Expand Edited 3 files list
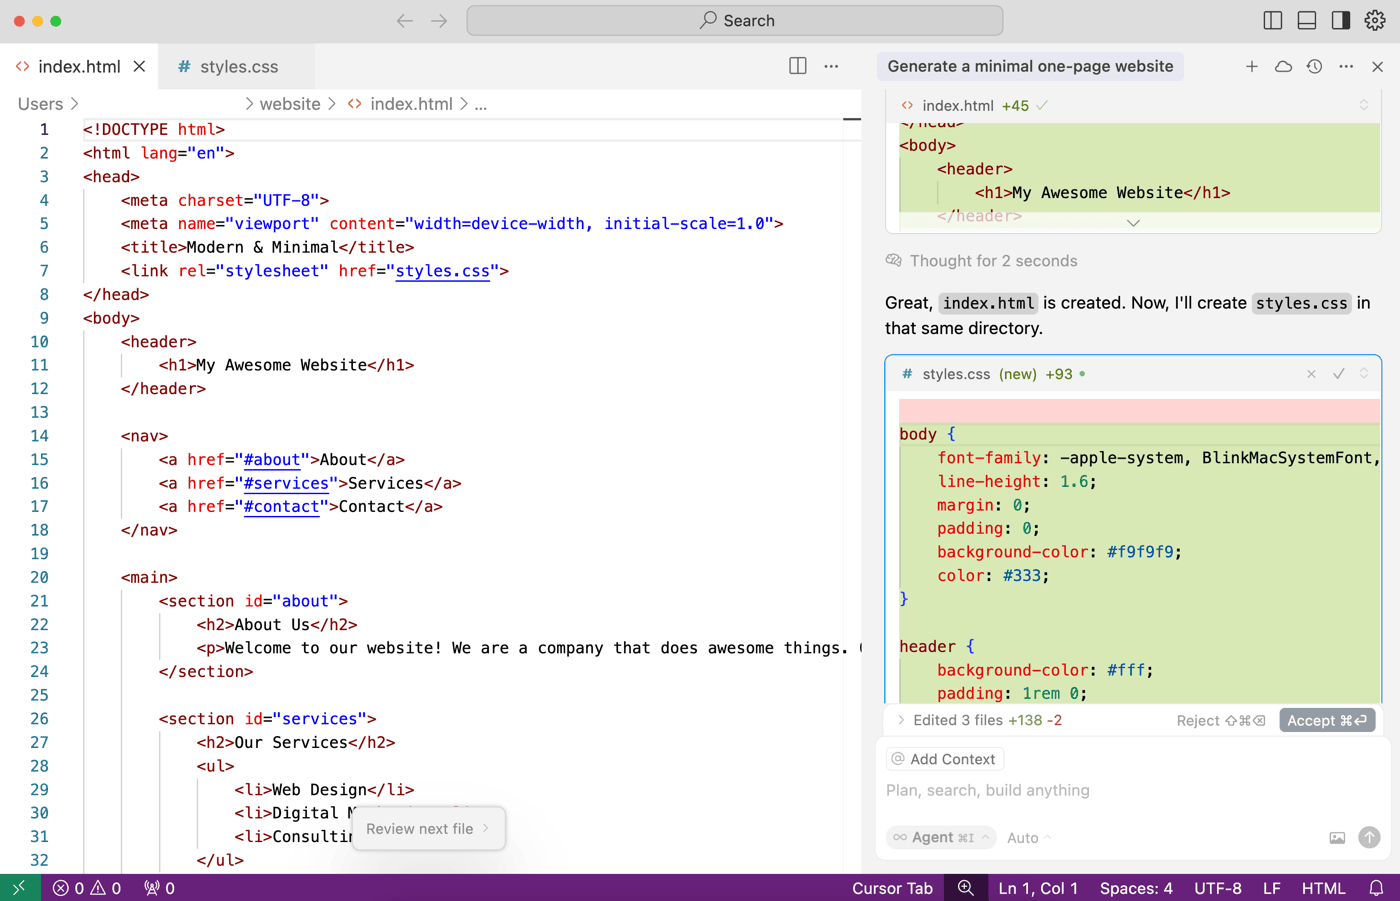The width and height of the screenshot is (1400, 901). 979,720
